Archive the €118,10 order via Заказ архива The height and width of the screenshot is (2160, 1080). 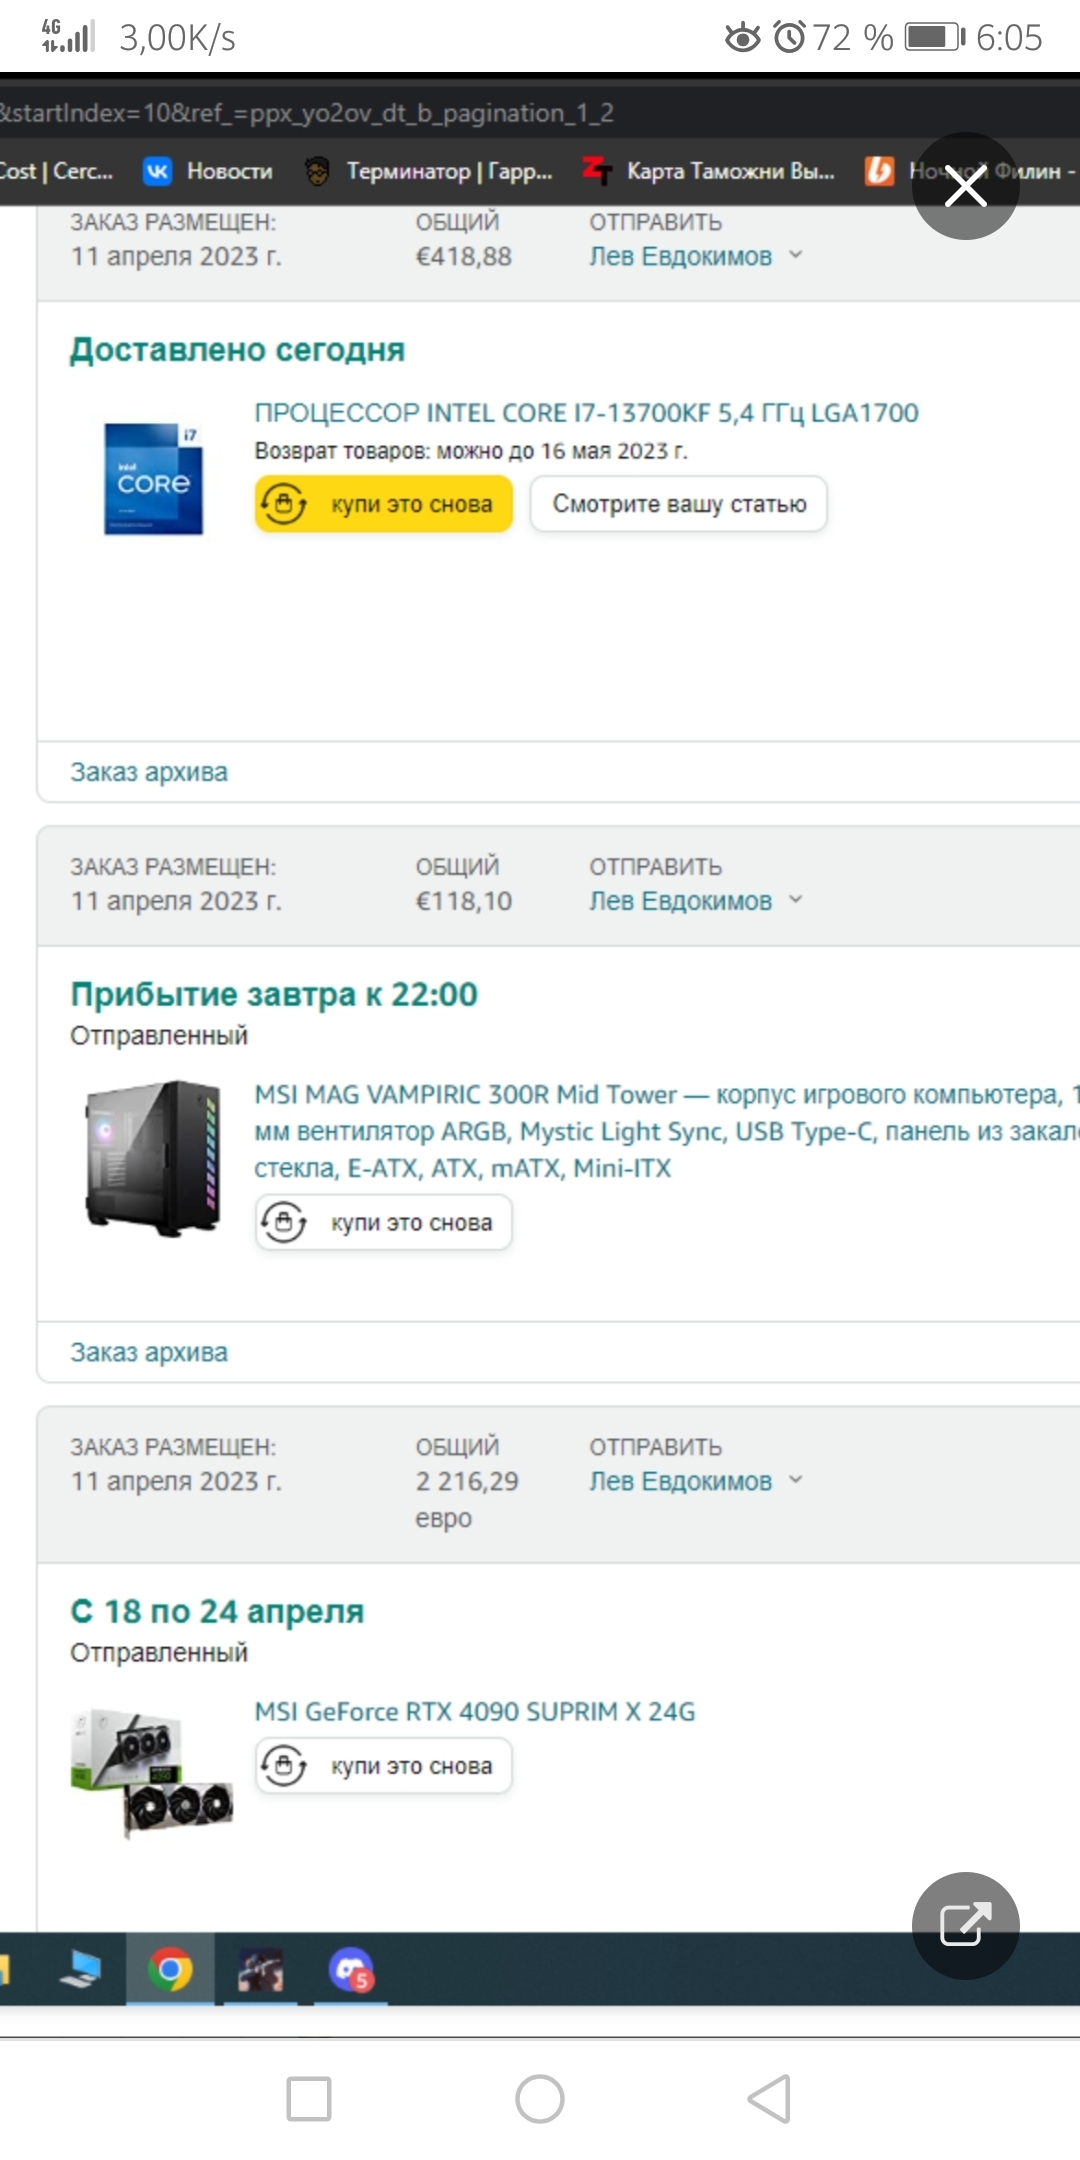149,1352
